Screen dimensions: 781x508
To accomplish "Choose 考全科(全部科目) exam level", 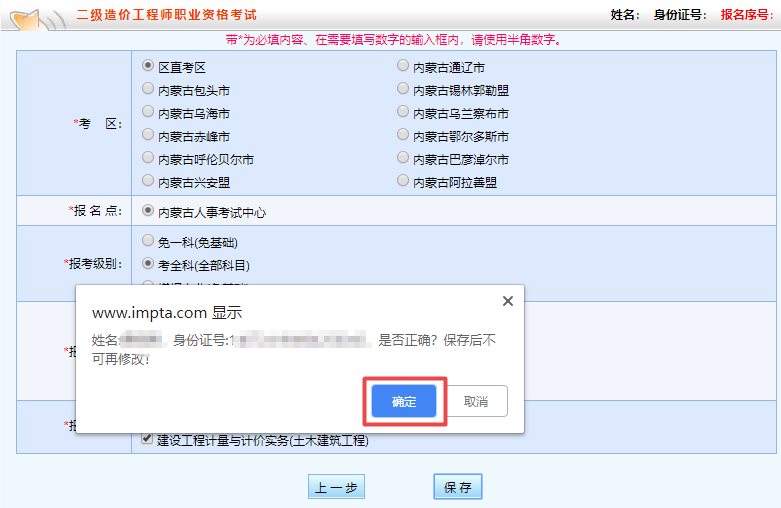I will (149, 264).
